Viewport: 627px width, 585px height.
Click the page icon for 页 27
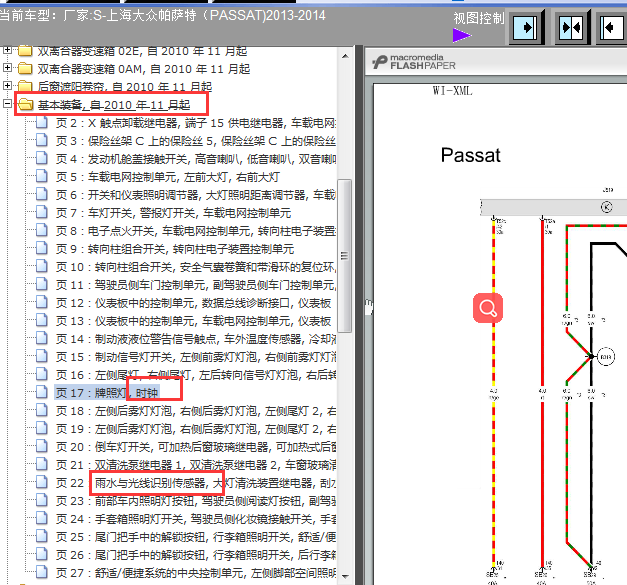click(x=42, y=572)
